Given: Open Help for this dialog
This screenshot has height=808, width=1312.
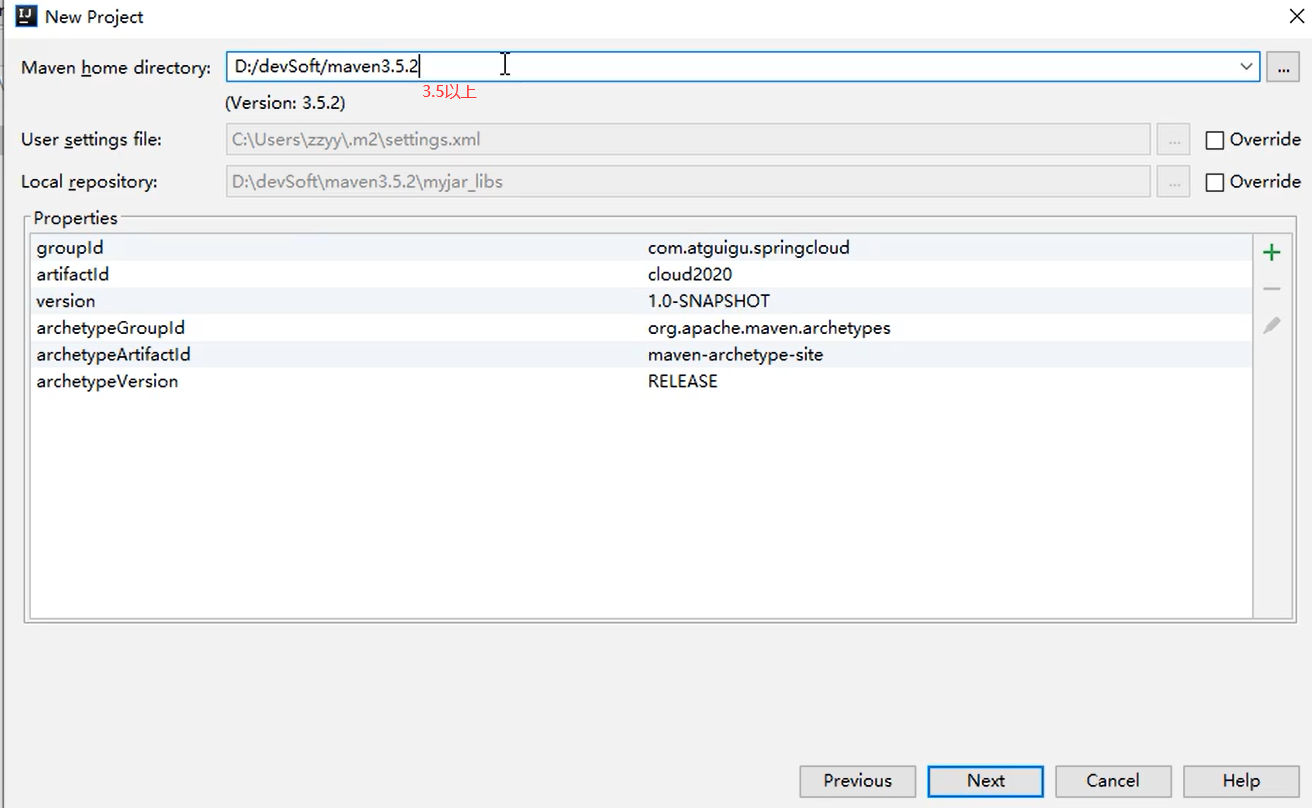Looking at the screenshot, I should tap(1240, 781).
